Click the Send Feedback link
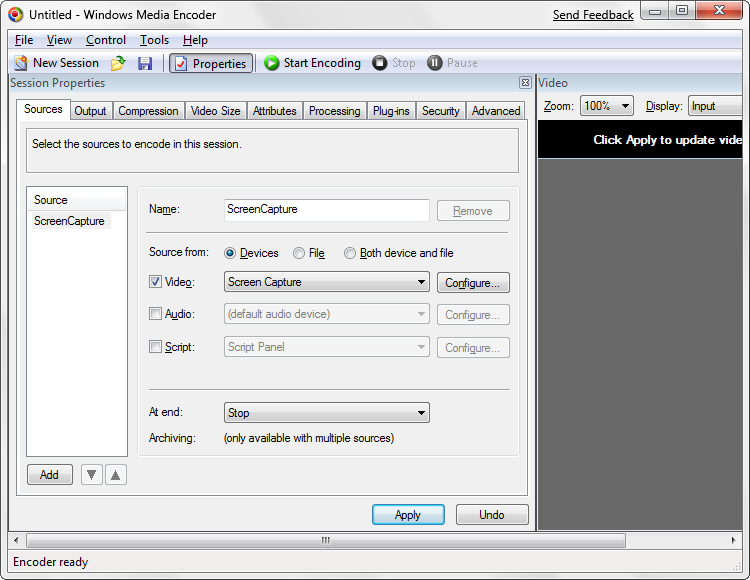Image resolution: width=750 pixels, height=580 pixels. tap(593, 15)
